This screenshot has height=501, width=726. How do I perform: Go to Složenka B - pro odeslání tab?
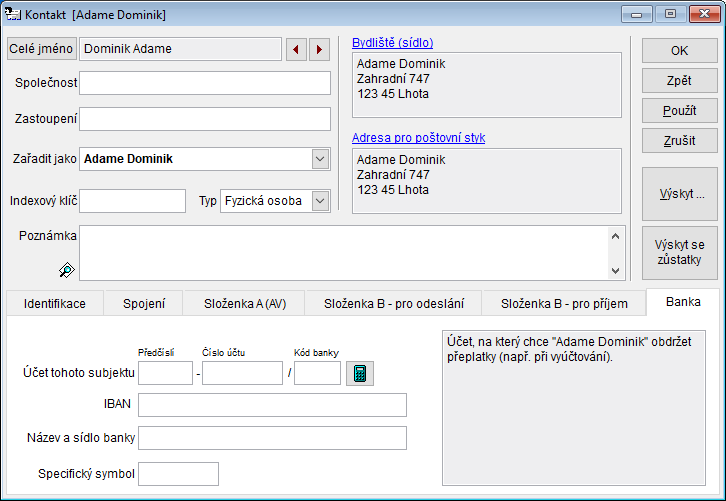tap(392, 303)
